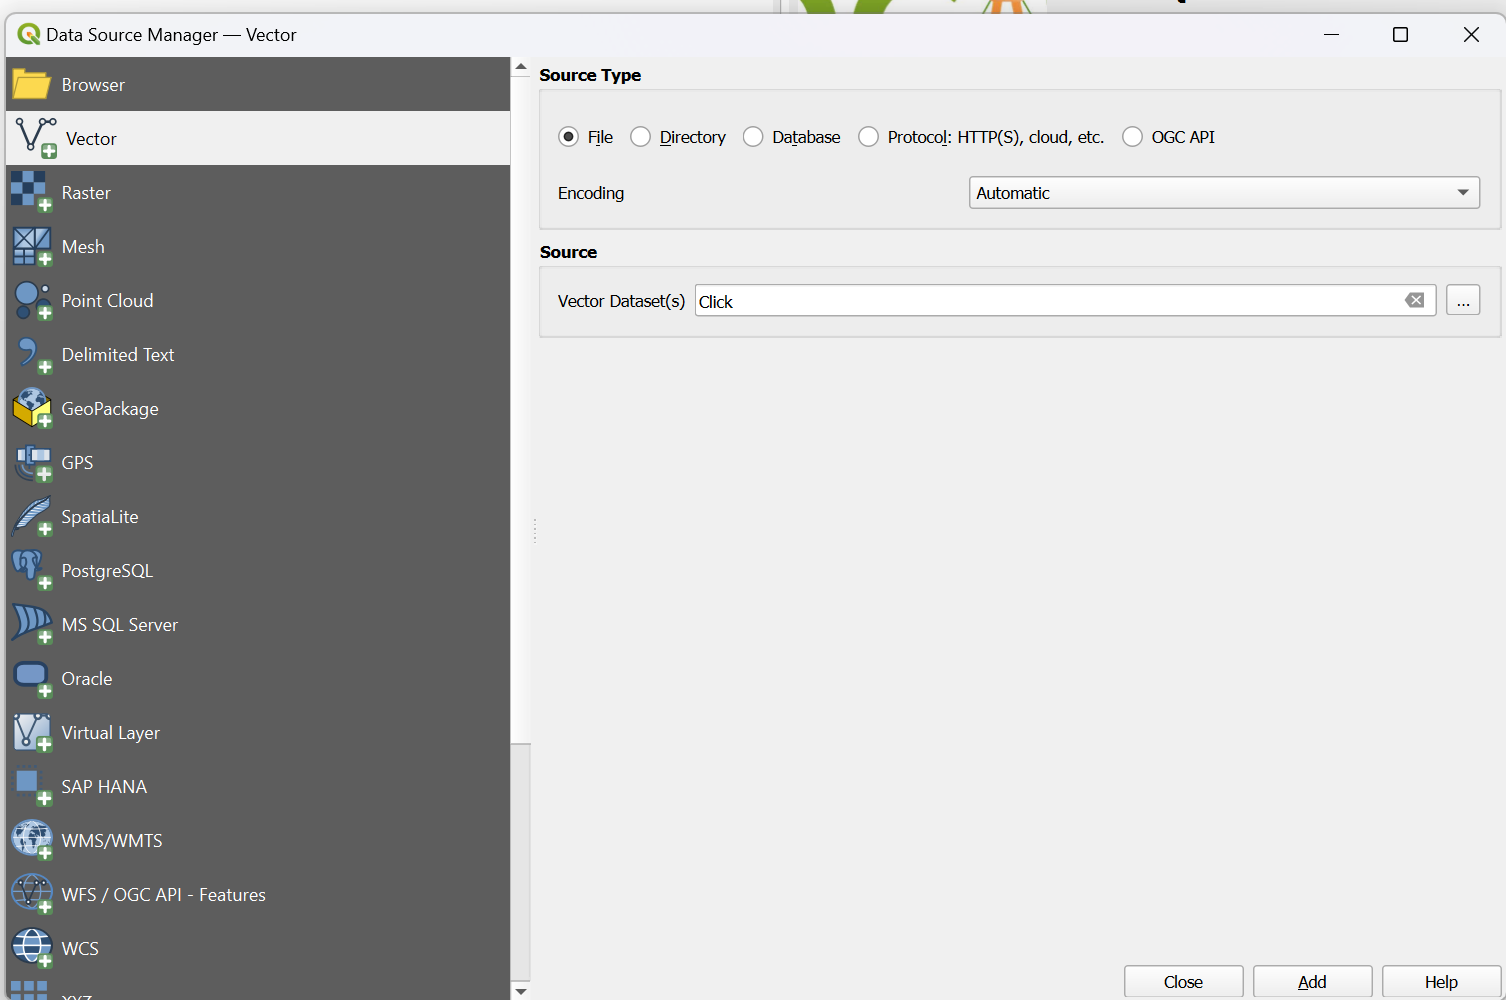Choose the Oracle database icon

coord(31,678)
